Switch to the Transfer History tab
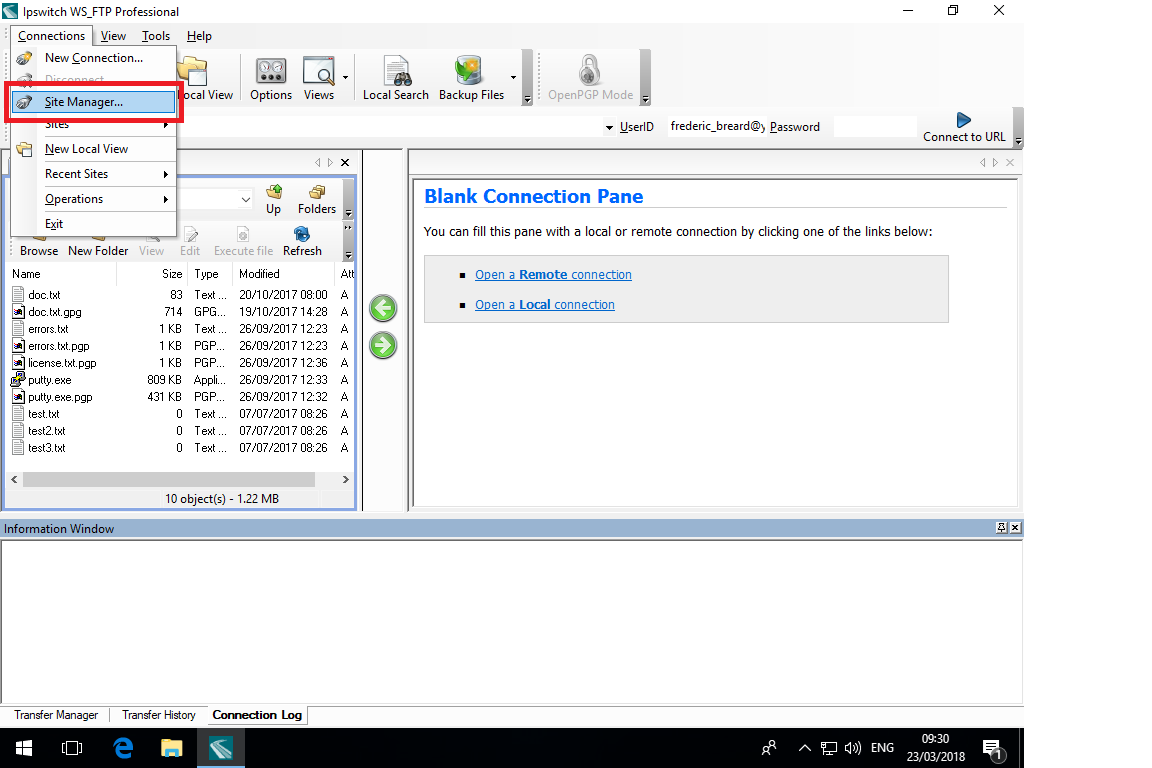Viewport: 1152px width, 768px height. point(158,715)
